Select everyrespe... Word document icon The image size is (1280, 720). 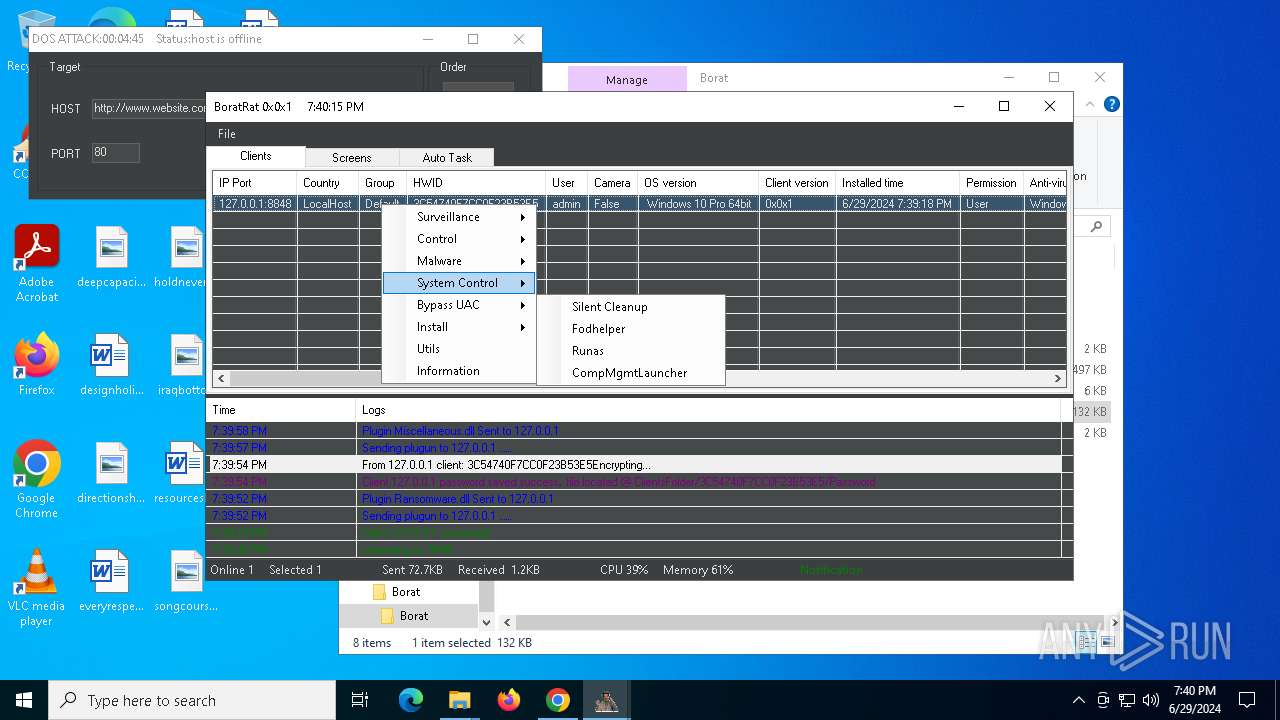(x=112, y=581)
